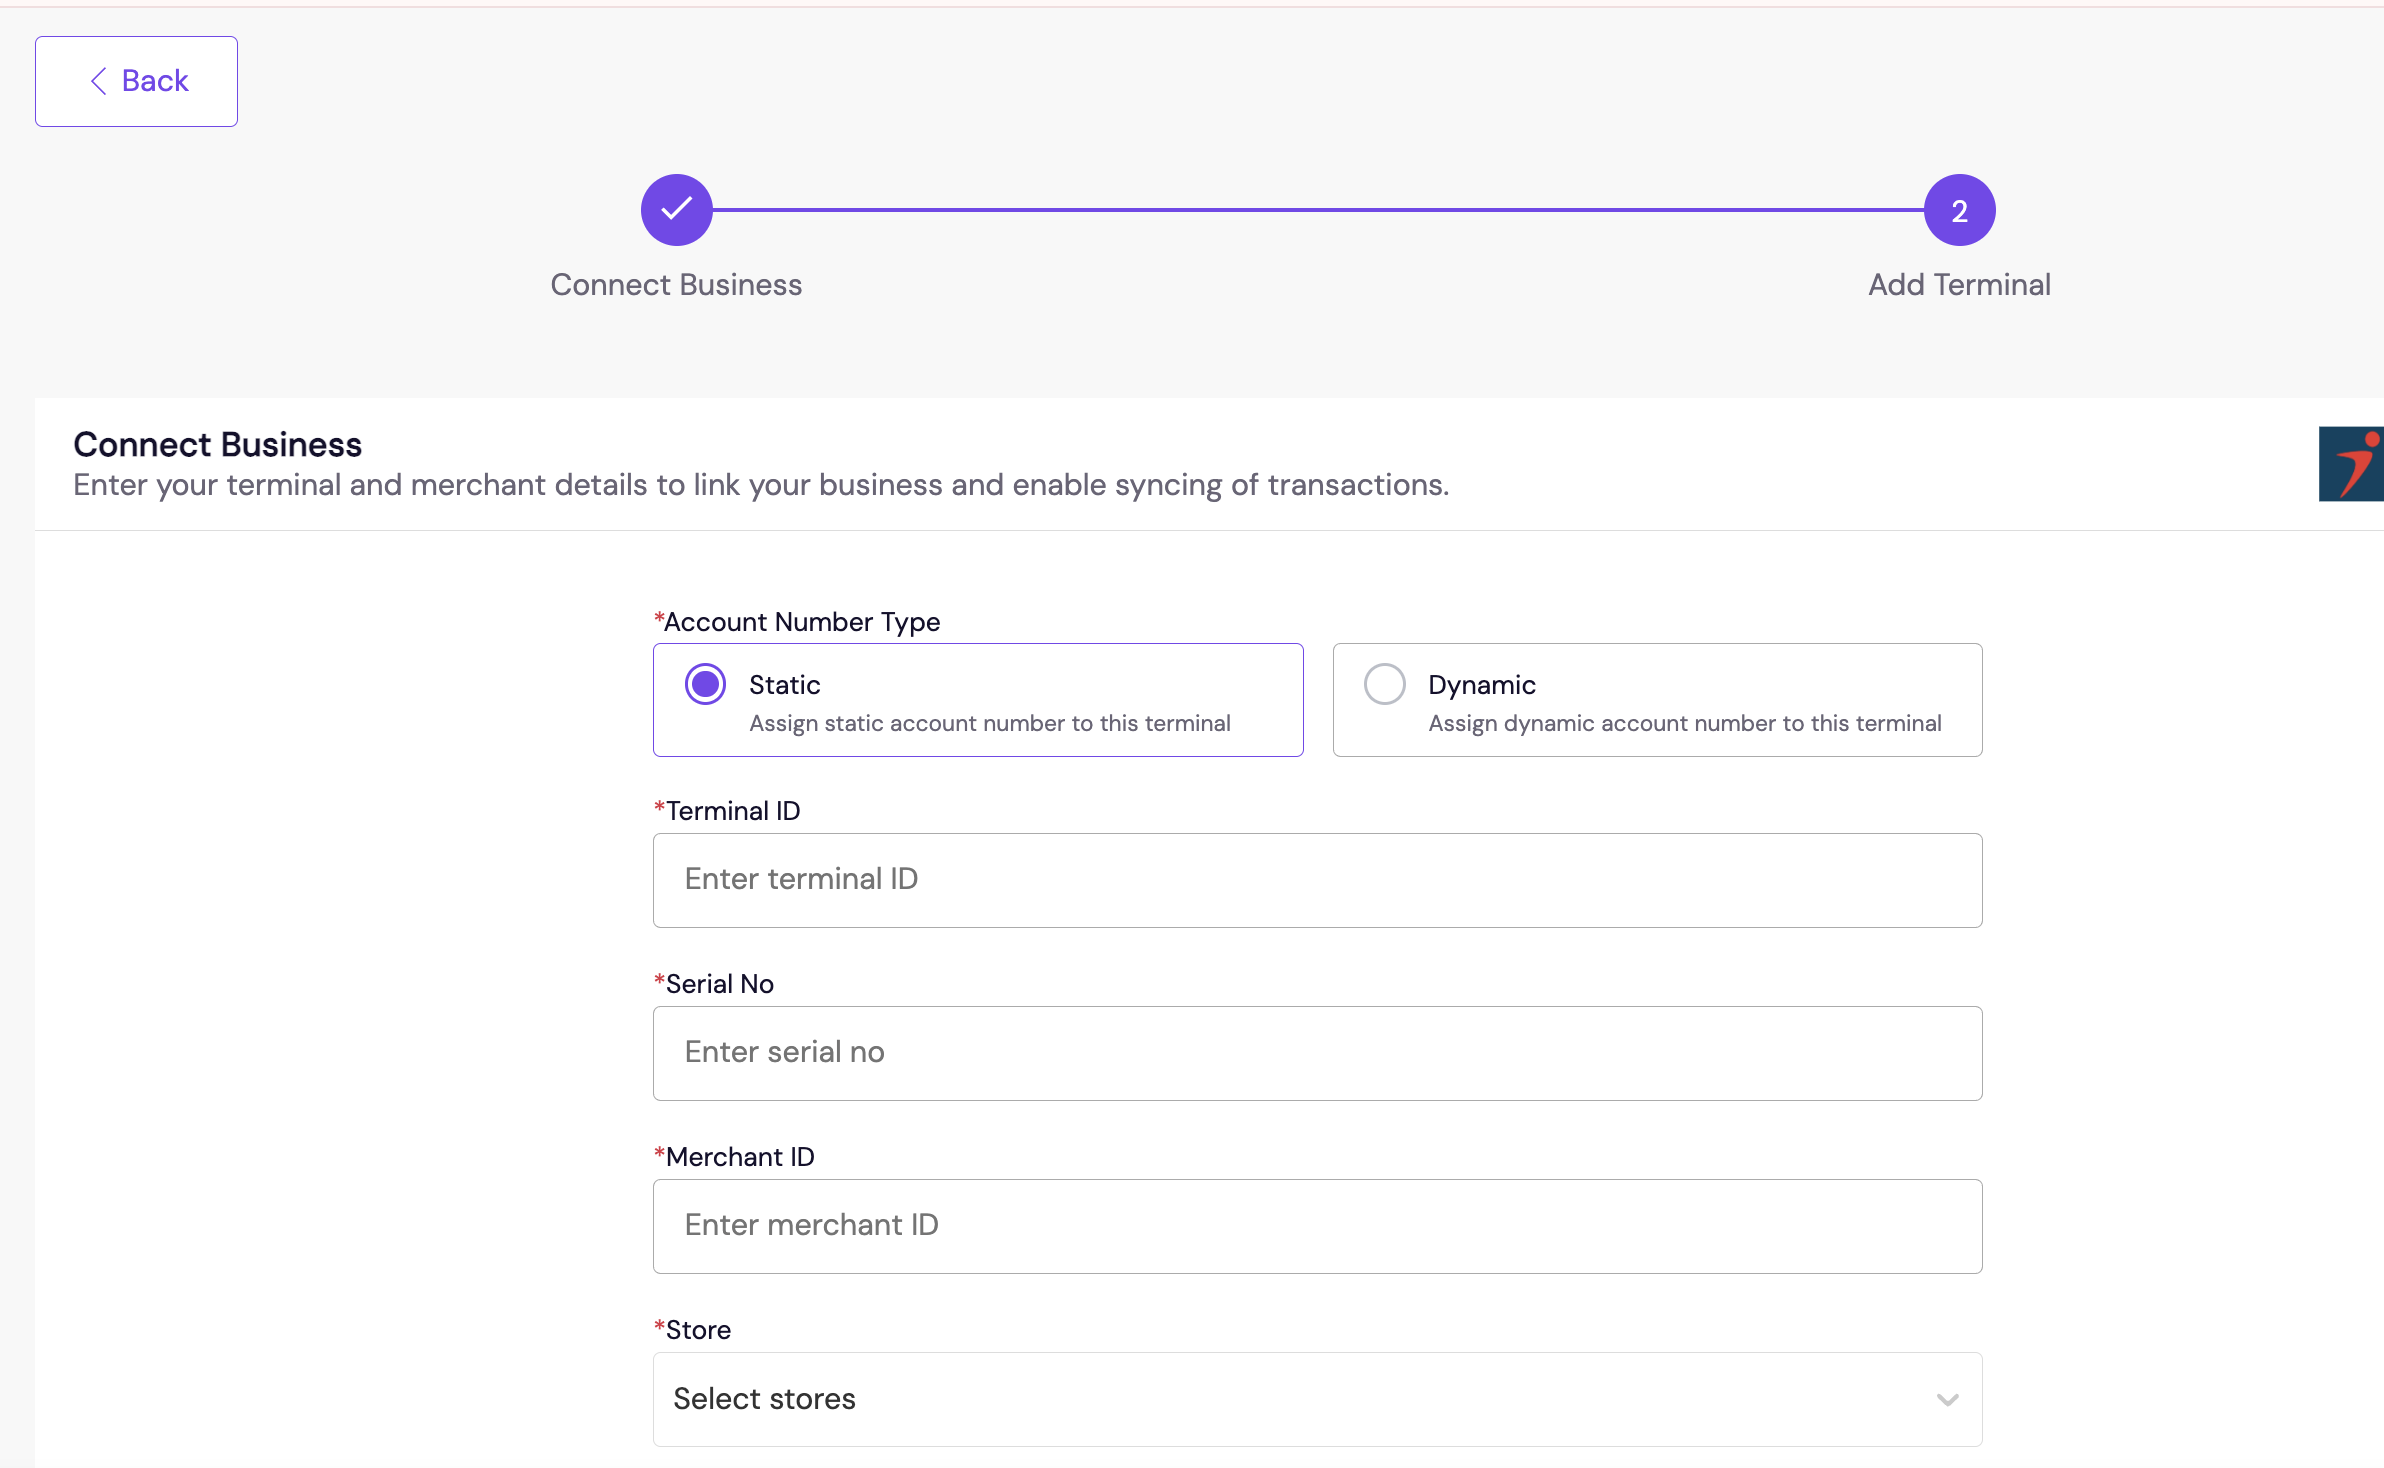Click the Terminal ID field label
The height and width of the screenshot is (1468, 2384).
tap(732, 811)
